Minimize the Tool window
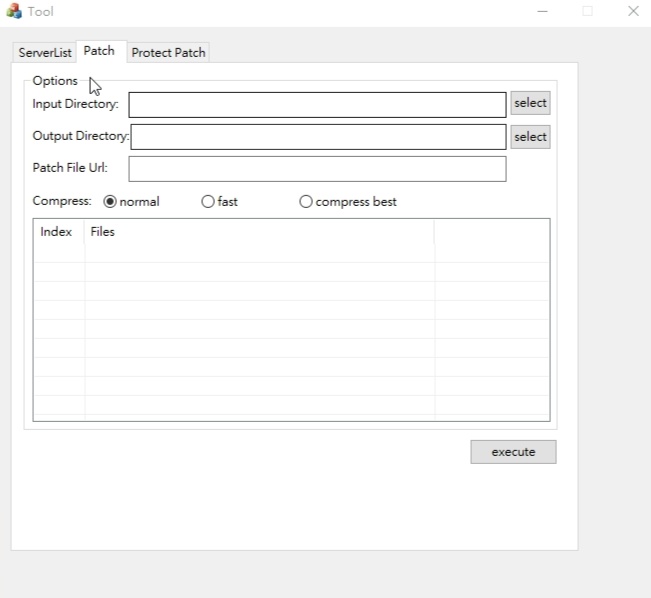 (542, 11)
